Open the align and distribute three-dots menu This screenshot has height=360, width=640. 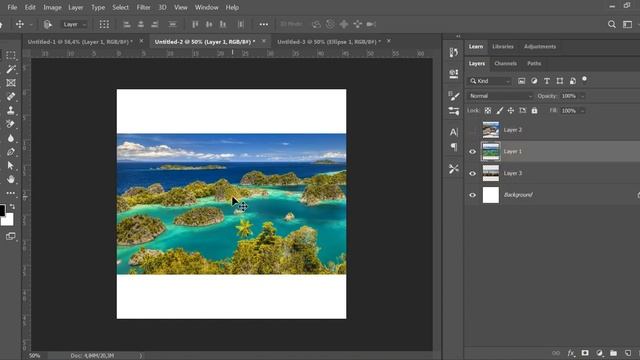264,24
